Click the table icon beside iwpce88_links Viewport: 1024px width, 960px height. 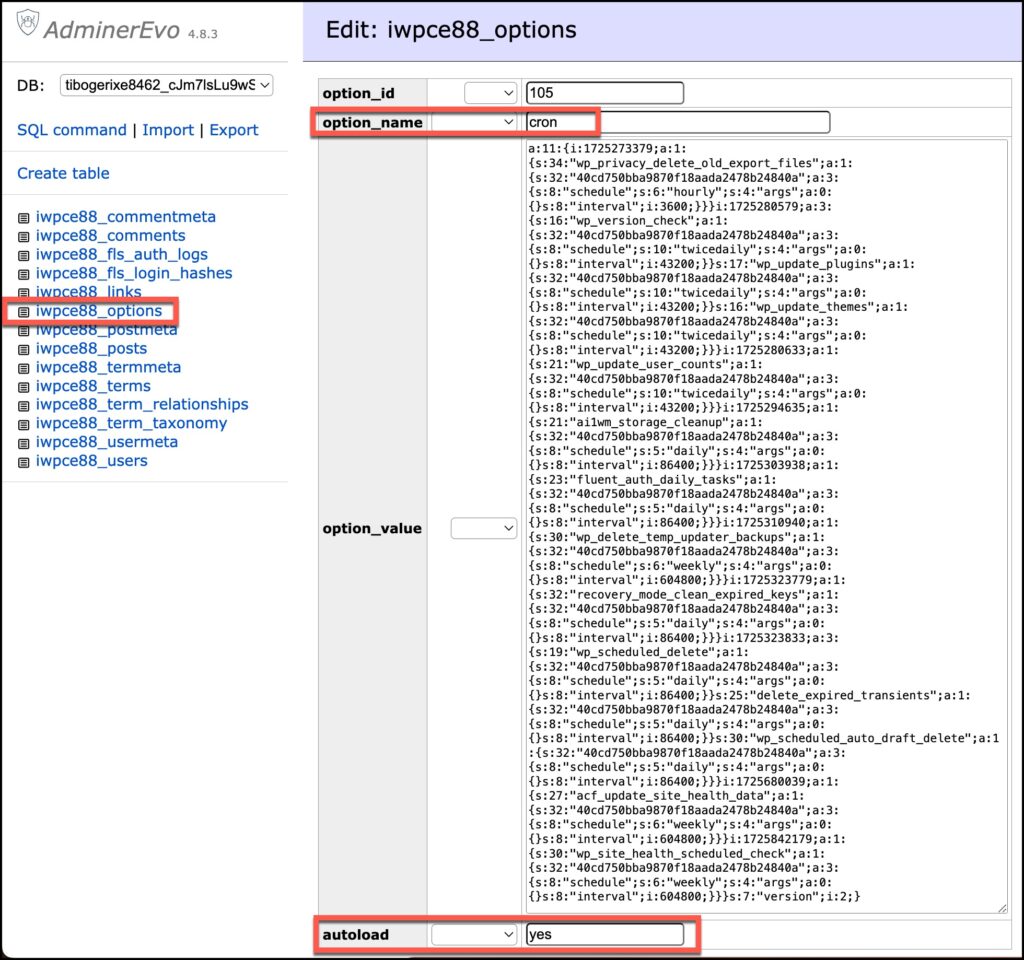point(22,292)
